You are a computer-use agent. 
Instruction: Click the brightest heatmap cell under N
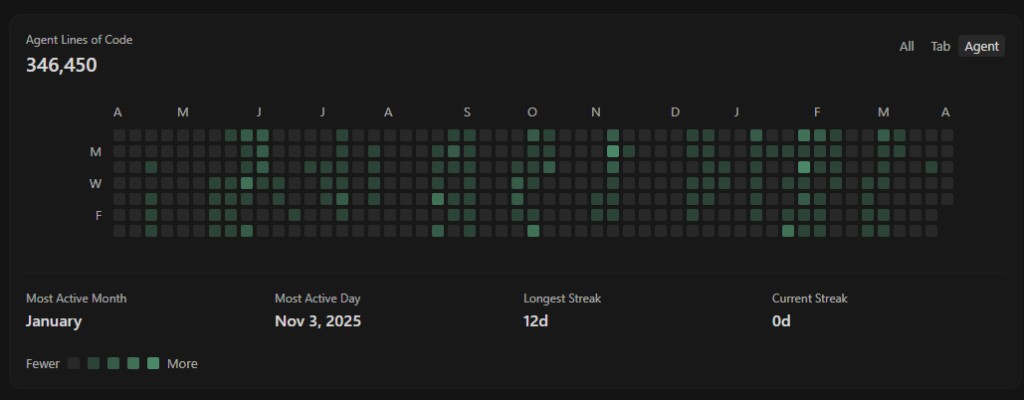[x=613, y=151]
